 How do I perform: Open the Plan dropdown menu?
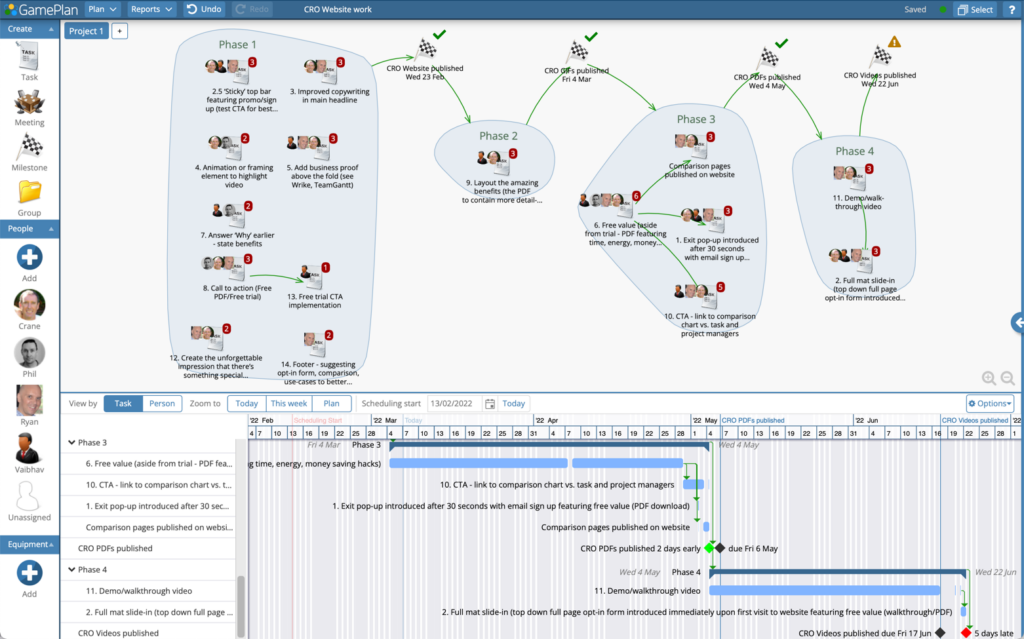tap(102, 9)
